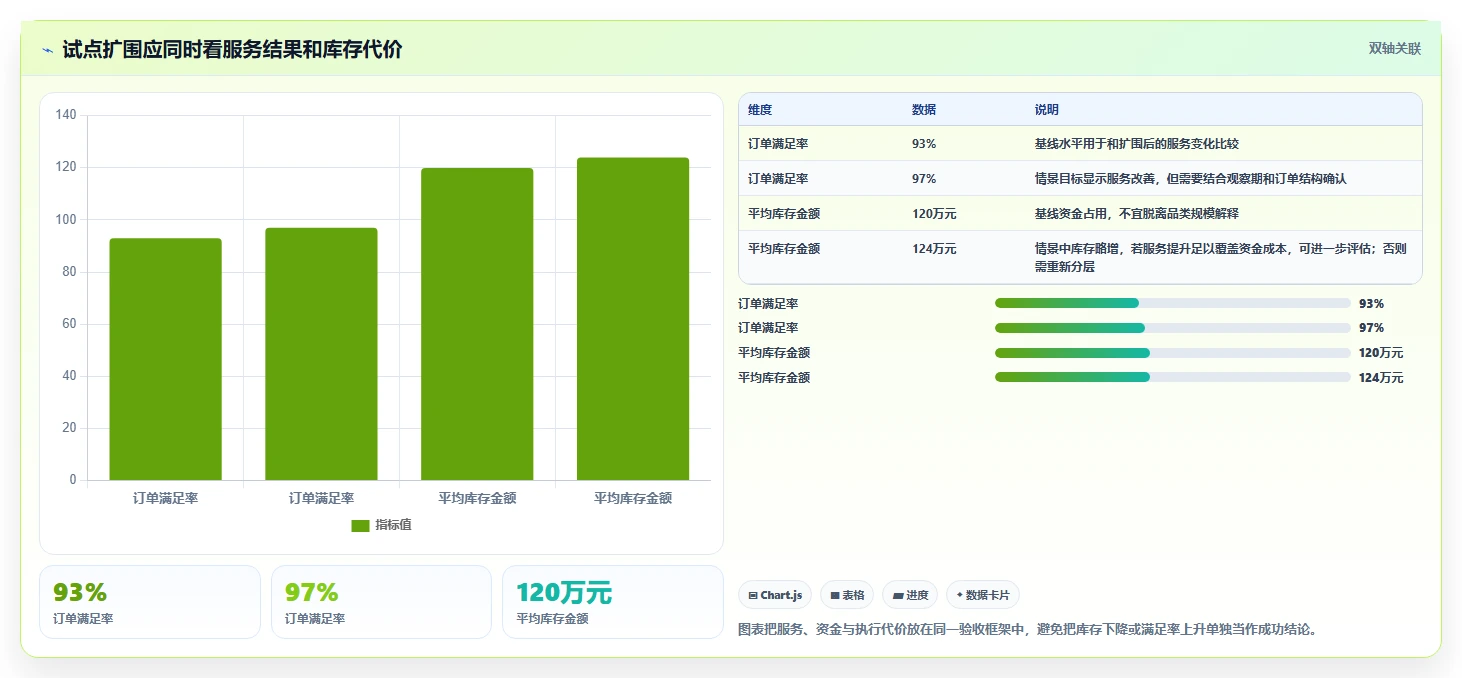Click the 93% cell in the table
The height and width of the screenshot is (678, 1462).
[924, 144]
